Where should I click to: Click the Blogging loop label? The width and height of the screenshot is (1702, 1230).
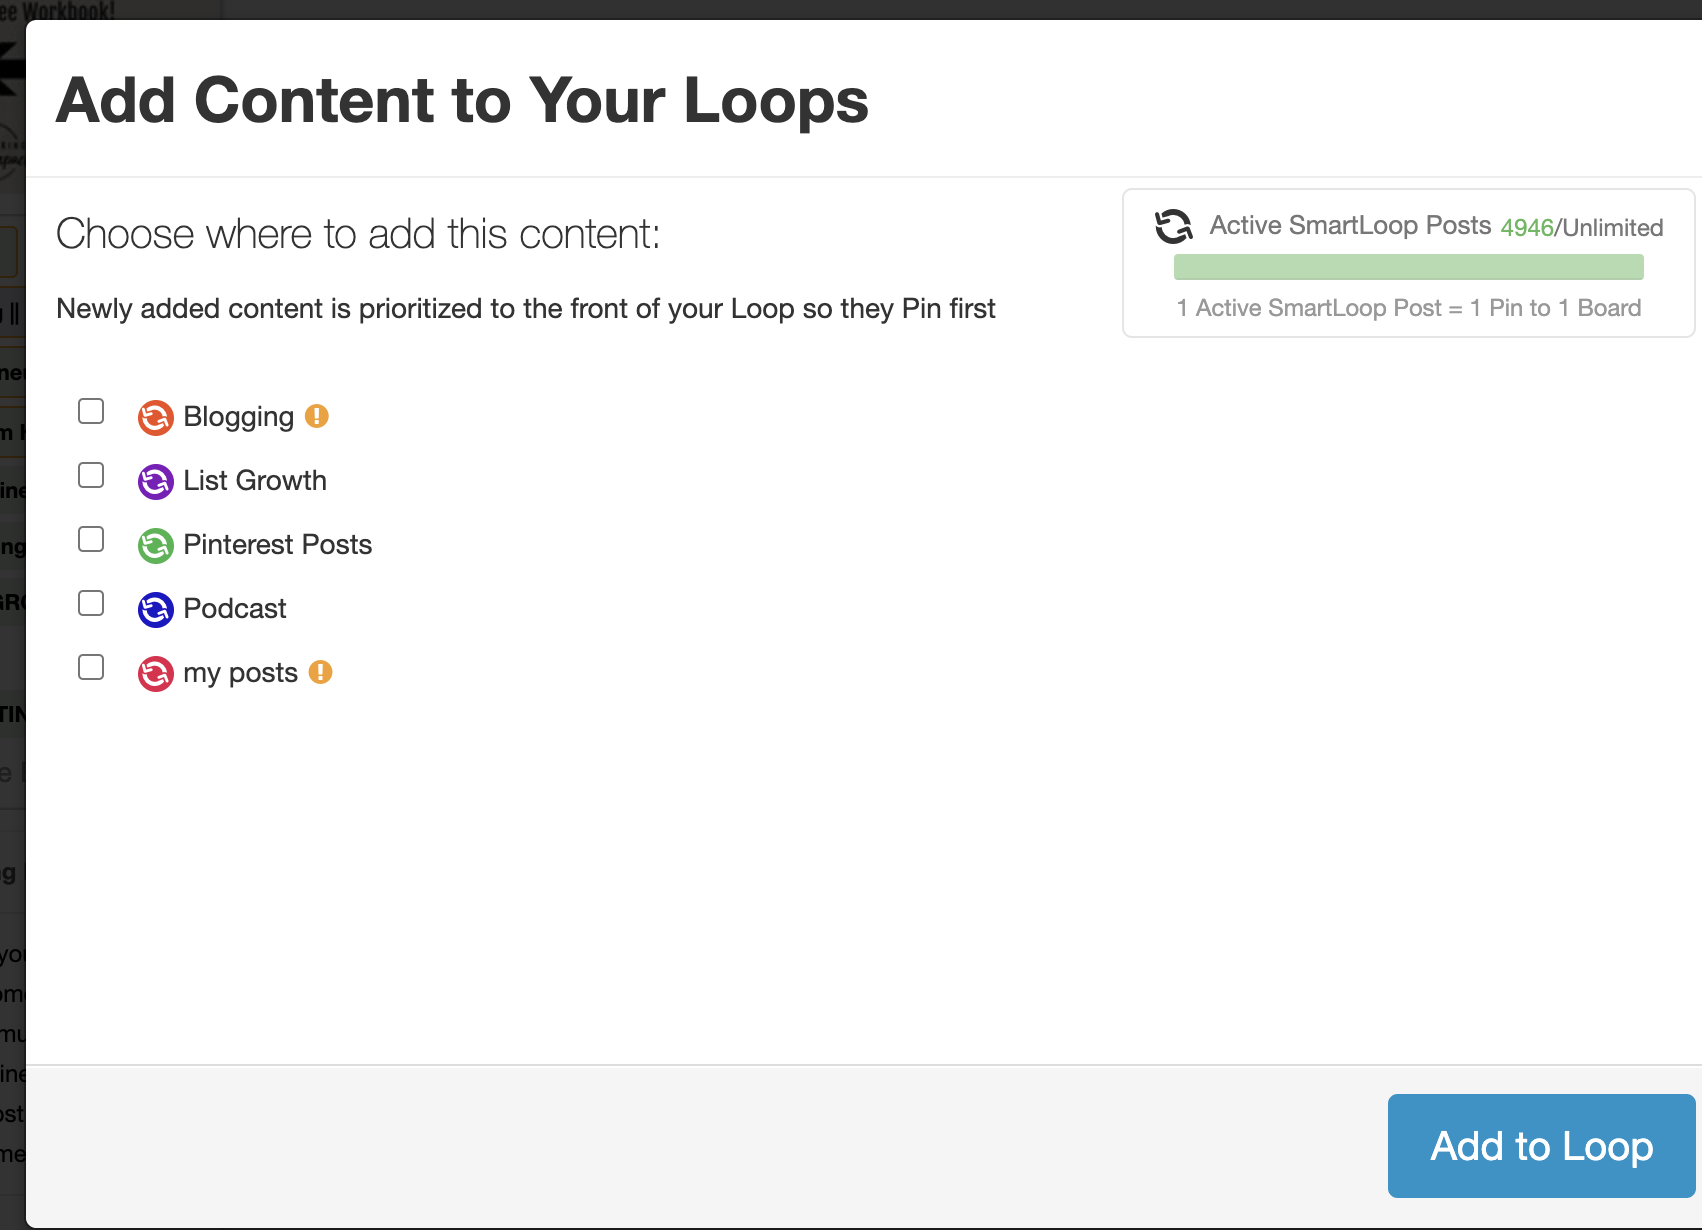click(238, 417)
